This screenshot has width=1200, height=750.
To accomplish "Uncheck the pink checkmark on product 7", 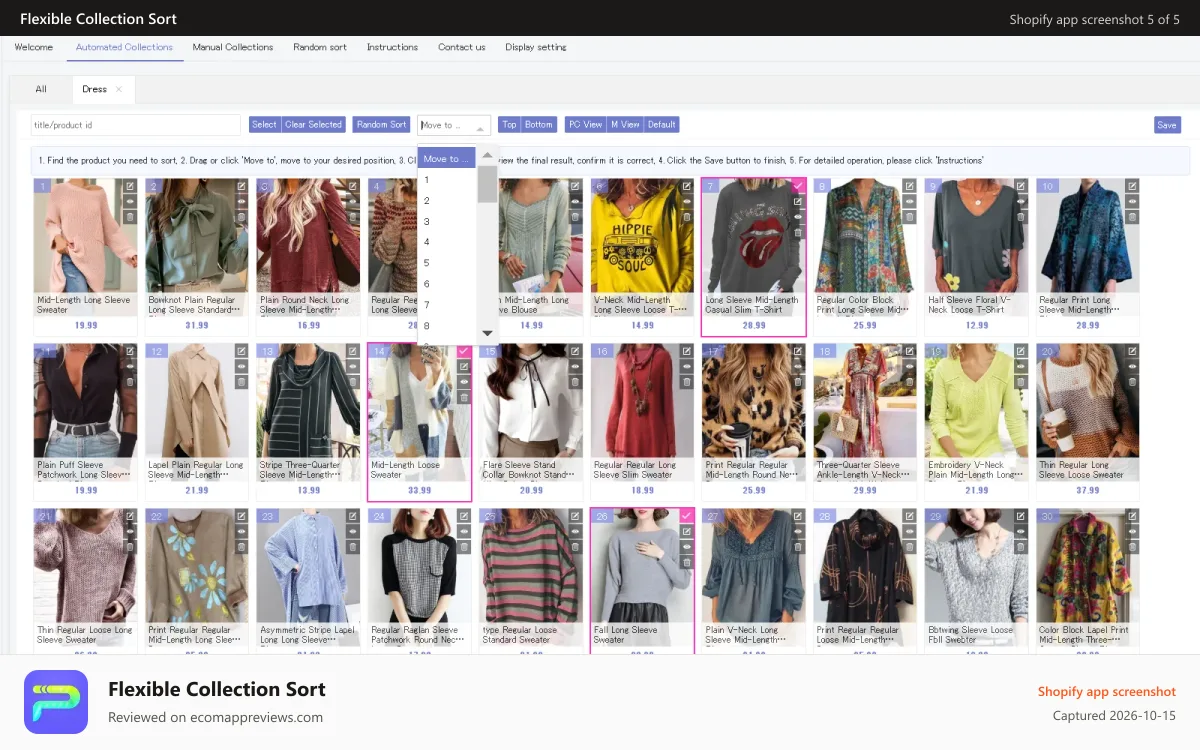I will 798,185.
